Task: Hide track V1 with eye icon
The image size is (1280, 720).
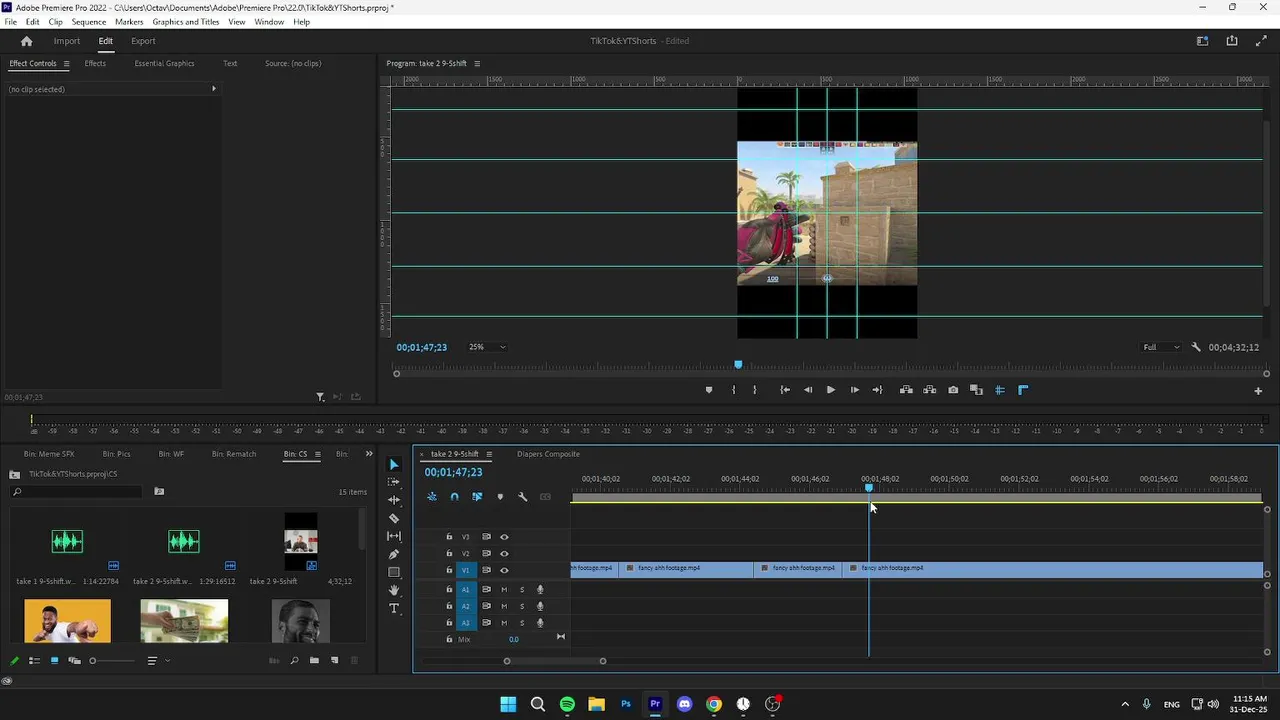Action: (x=504, y=570)
